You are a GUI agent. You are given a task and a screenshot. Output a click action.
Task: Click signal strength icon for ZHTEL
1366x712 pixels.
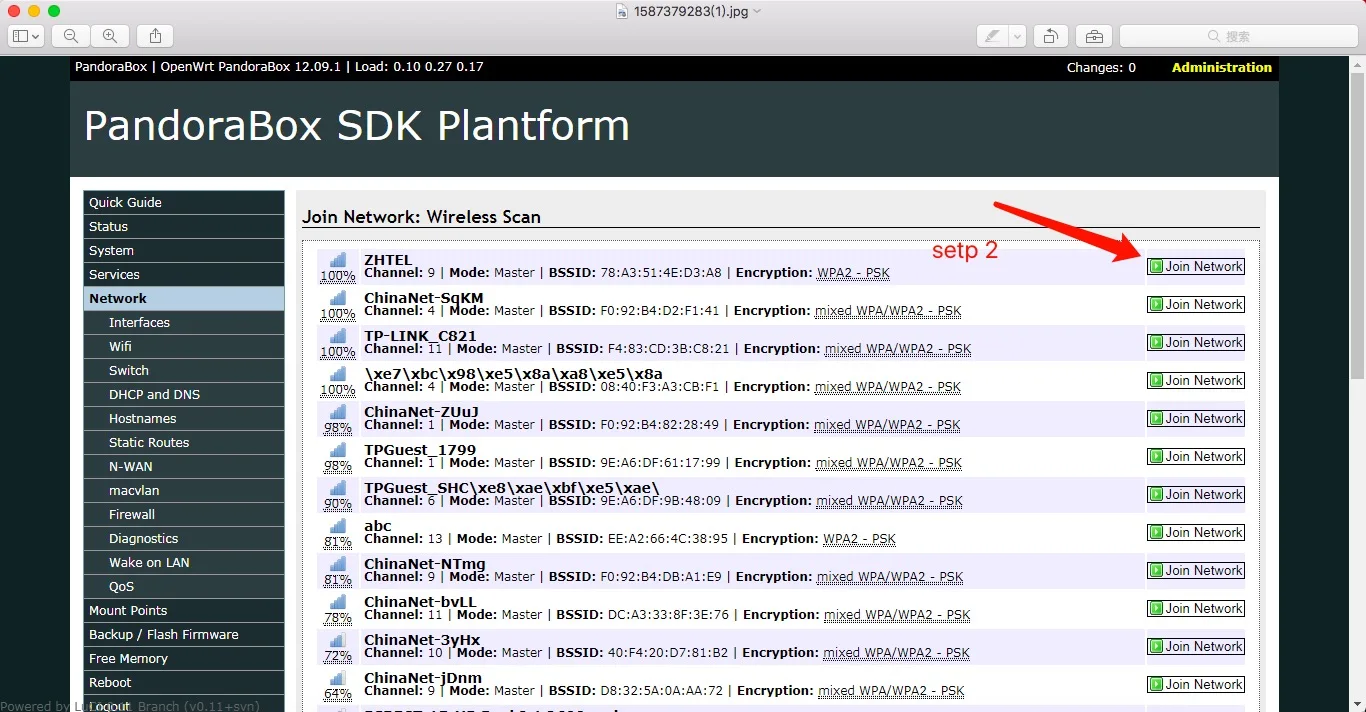pos(338,260)
